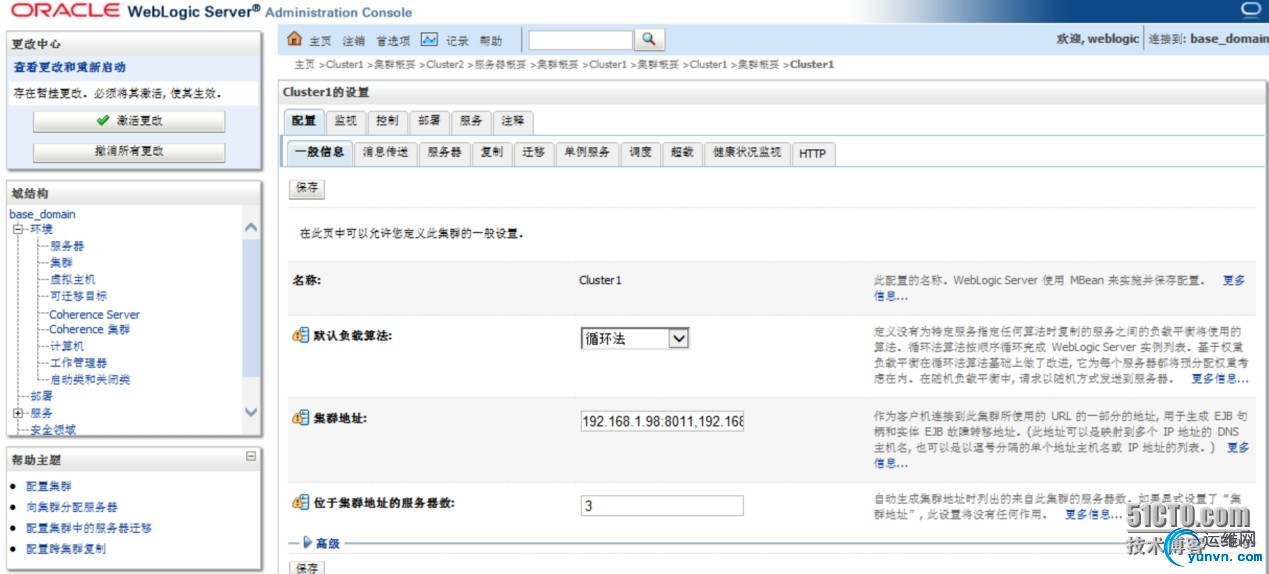1269x574 pixels.
Task: Open the 配置跨集群复制 help topic
Action: 66,549
